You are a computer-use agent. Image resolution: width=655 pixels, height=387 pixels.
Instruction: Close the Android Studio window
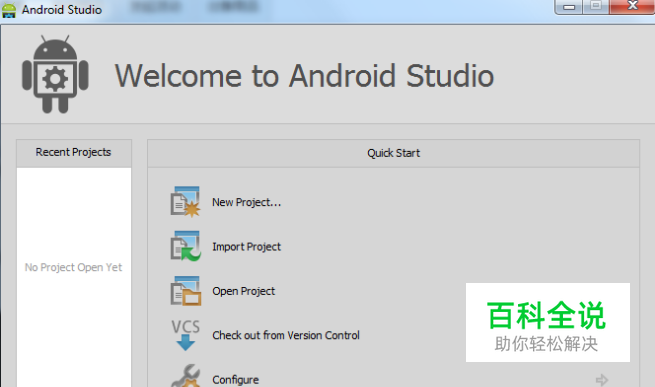pyautogui.click(x=632, y=6)
